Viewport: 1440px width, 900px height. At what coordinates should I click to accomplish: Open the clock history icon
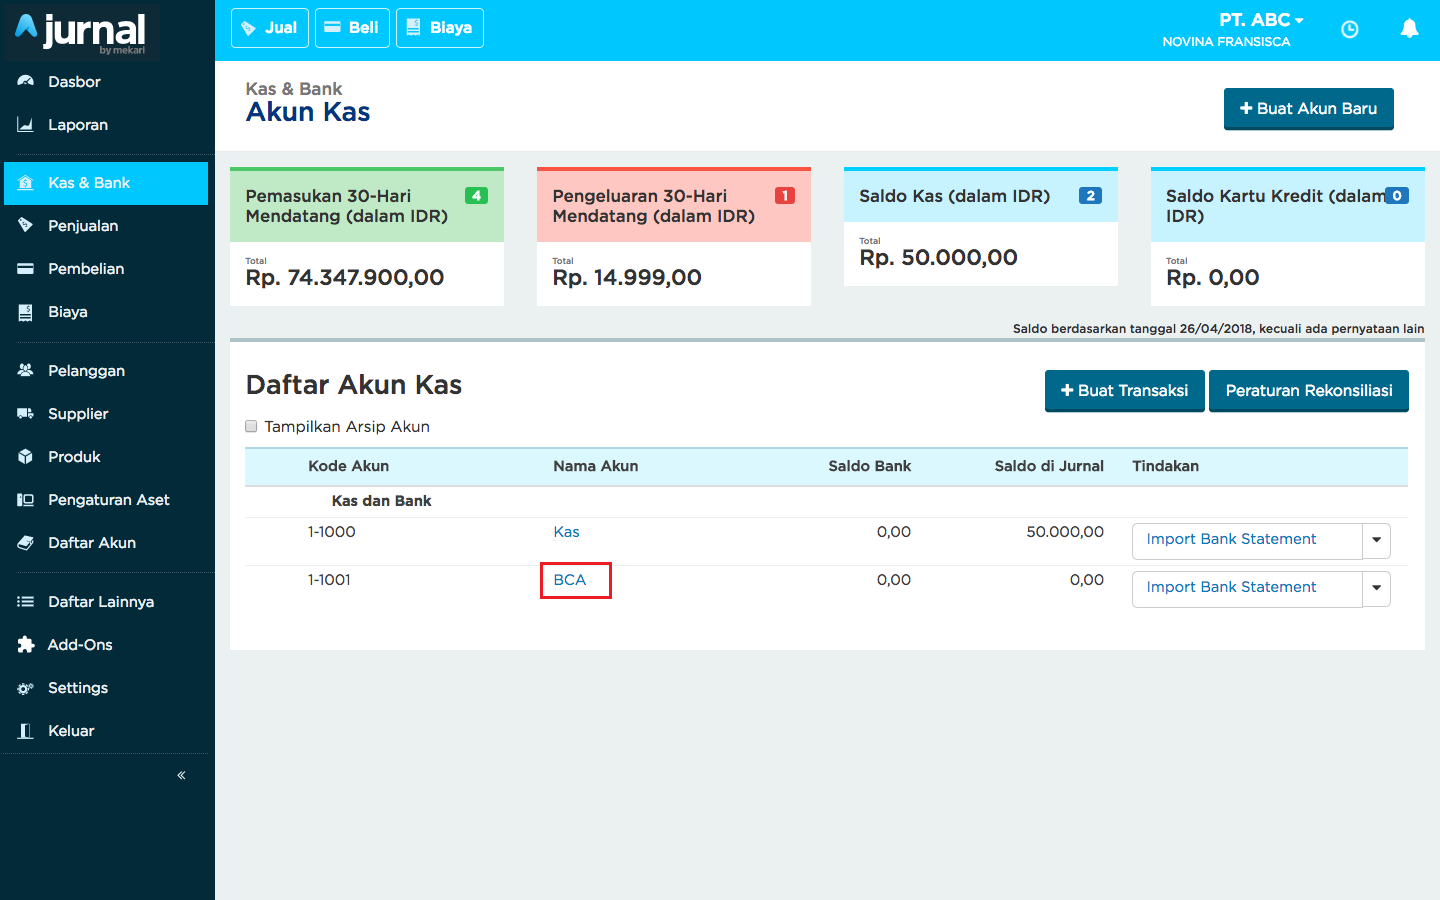pos(1349,30)
